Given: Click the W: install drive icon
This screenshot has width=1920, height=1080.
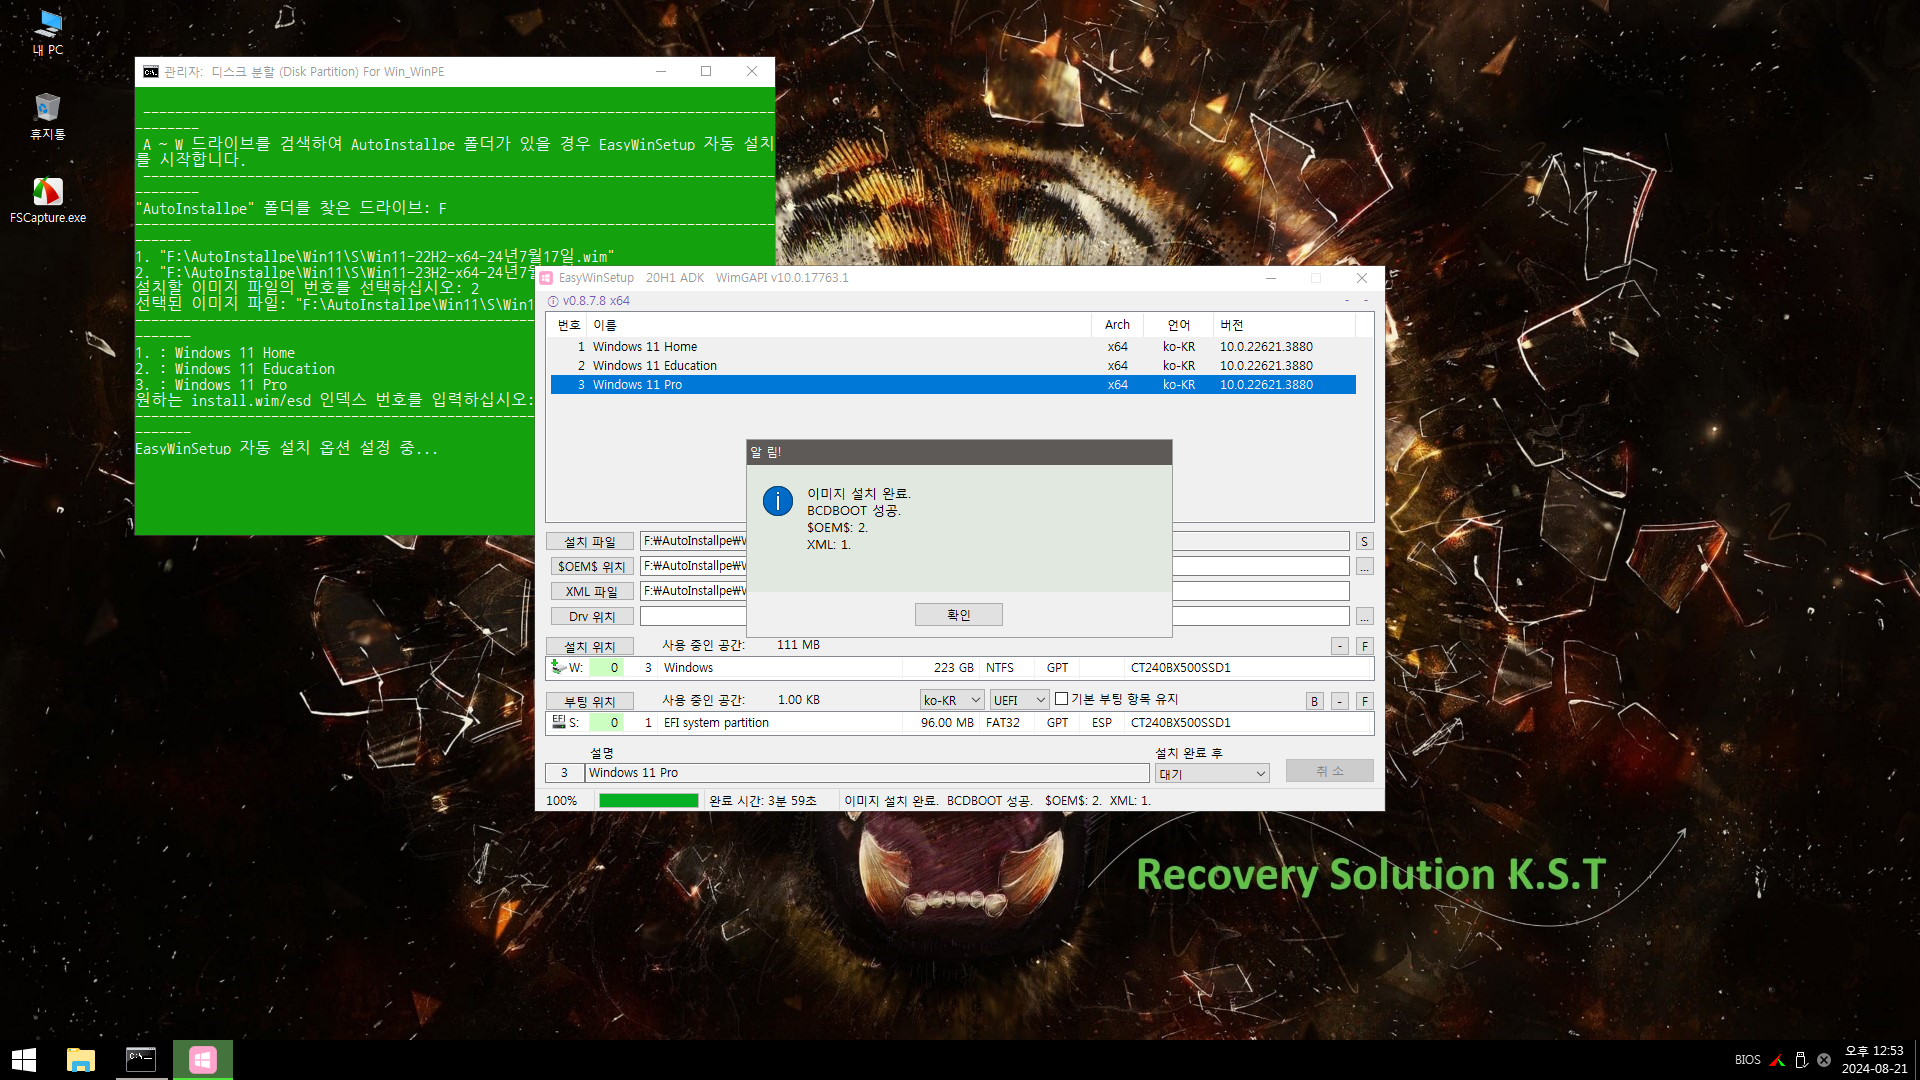Looking at the screenshot, I should (x=558, y=667).
